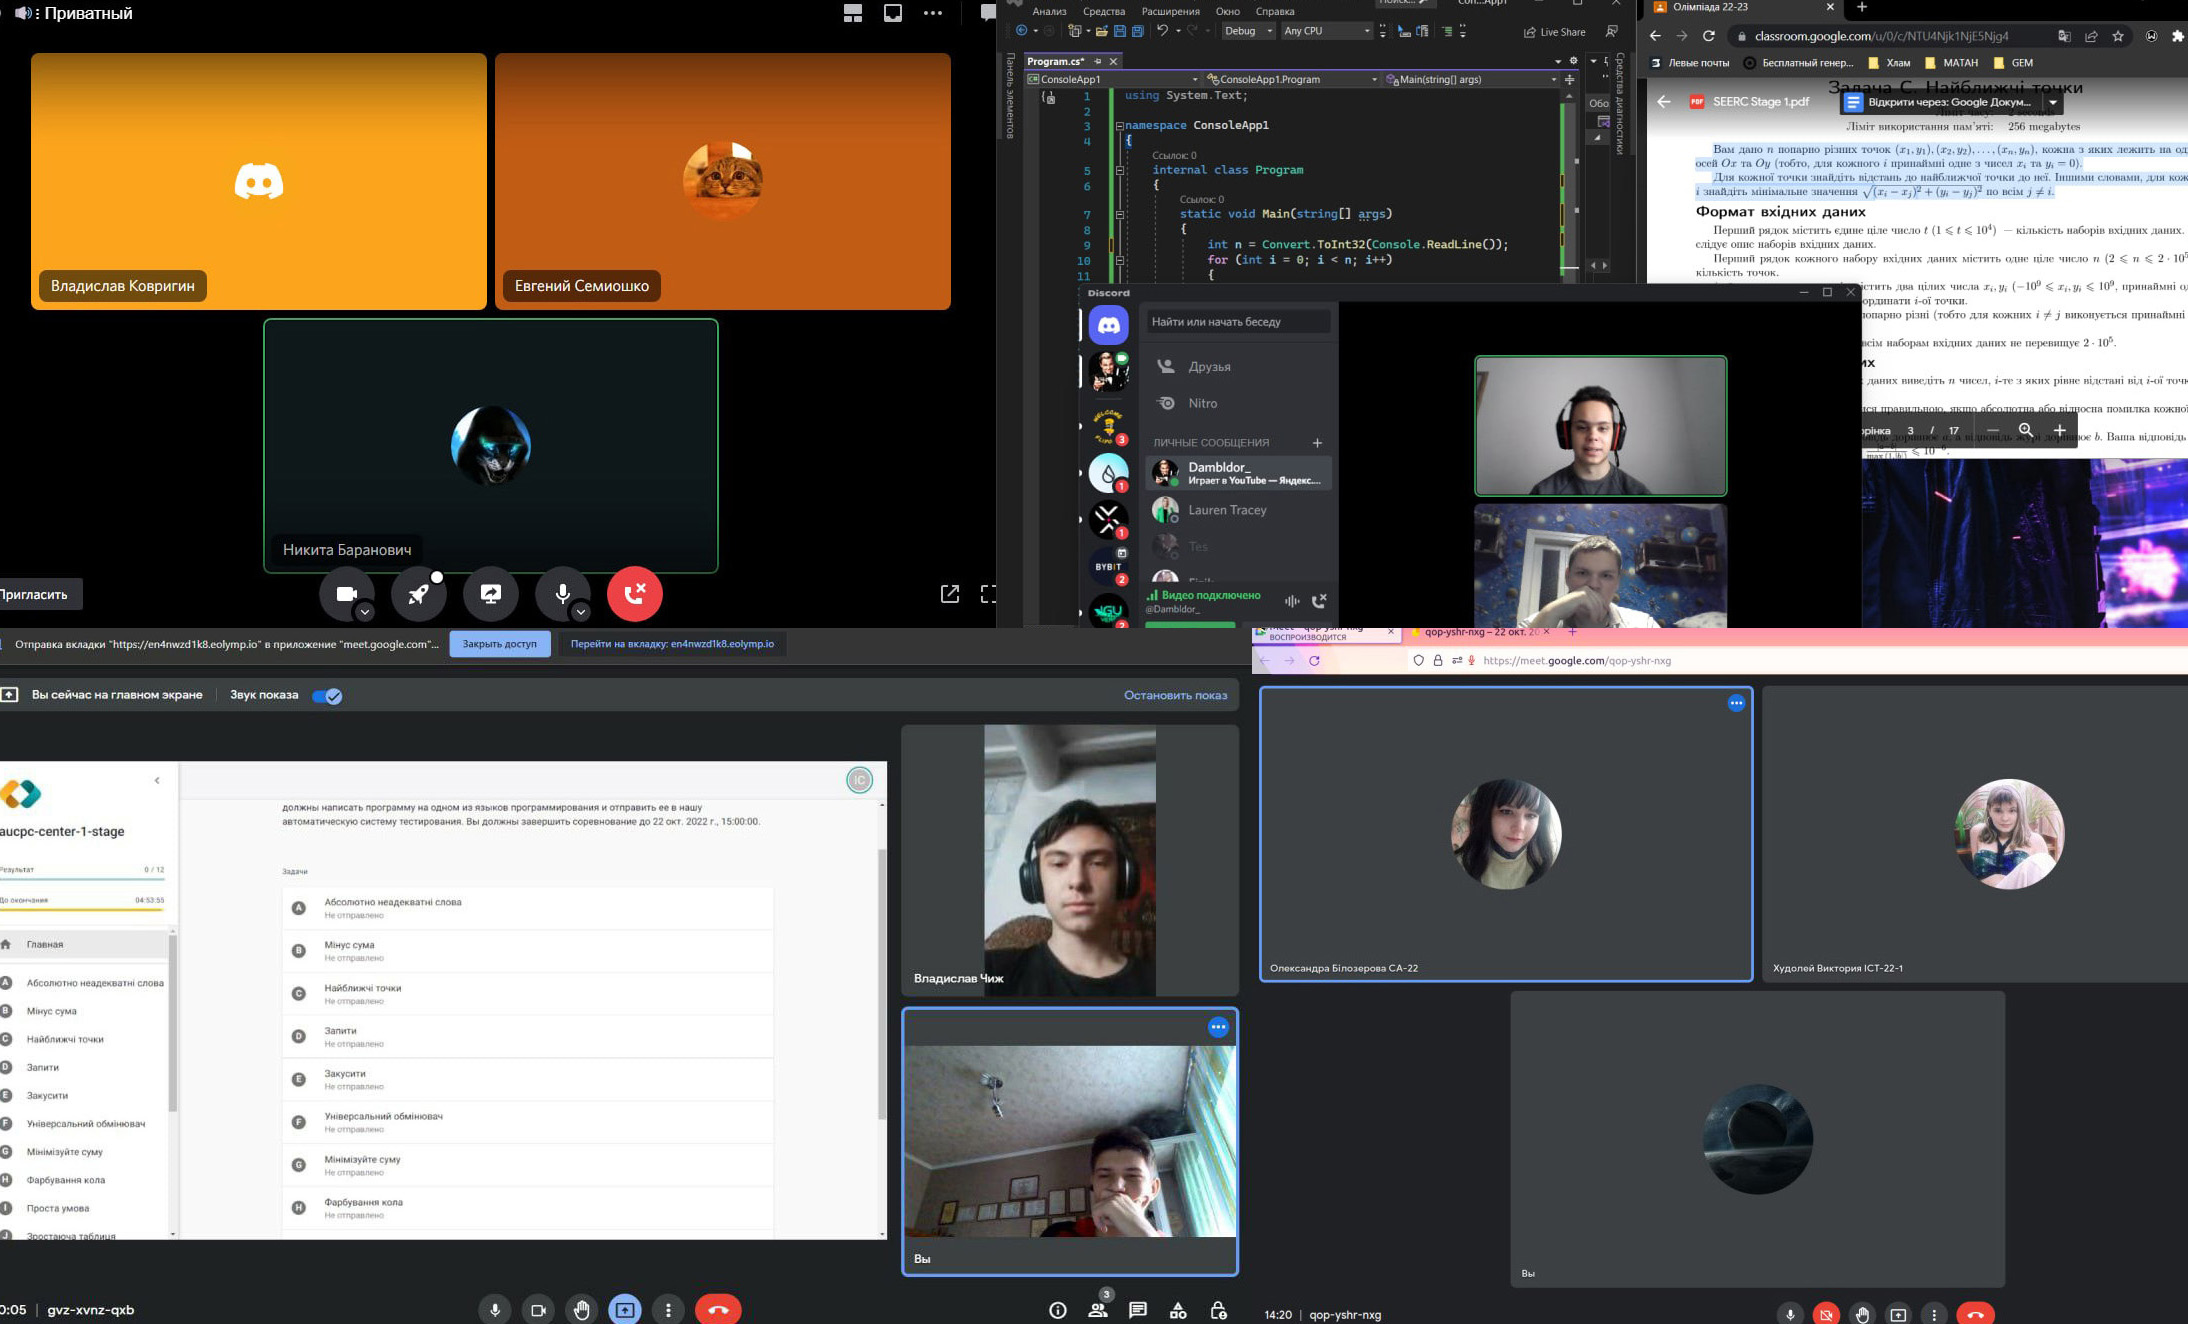Click the Undo icon in Visual Studio
This screenshot has height=1324, width=2188.
1162,31
